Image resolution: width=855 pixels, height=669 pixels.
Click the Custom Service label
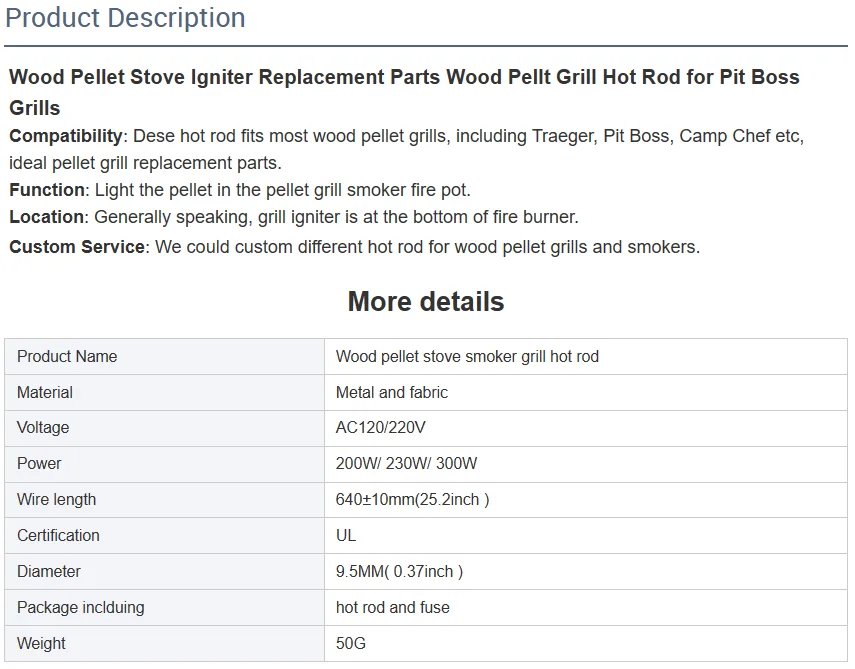tap(77, 247)
